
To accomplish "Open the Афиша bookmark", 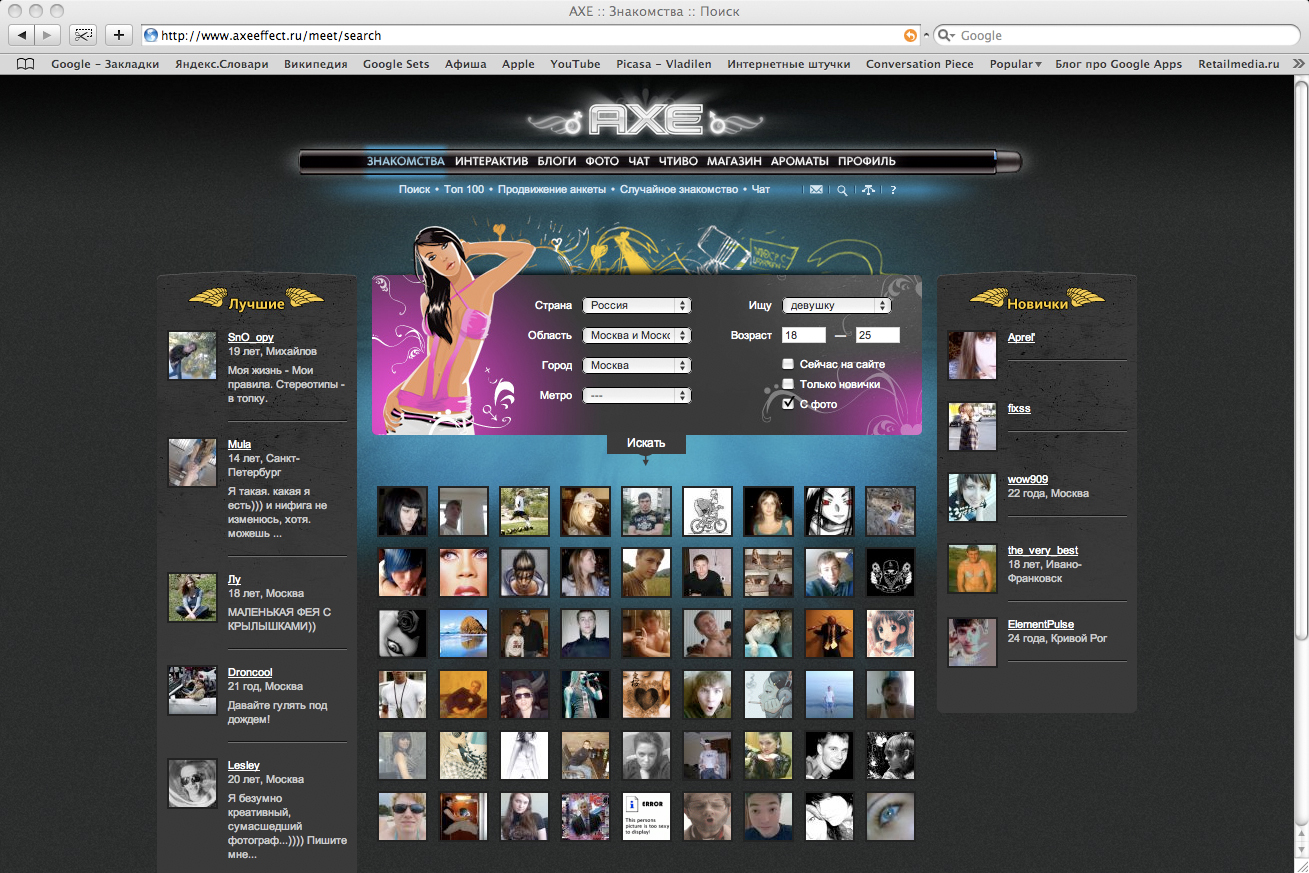I will click(466, 64).
